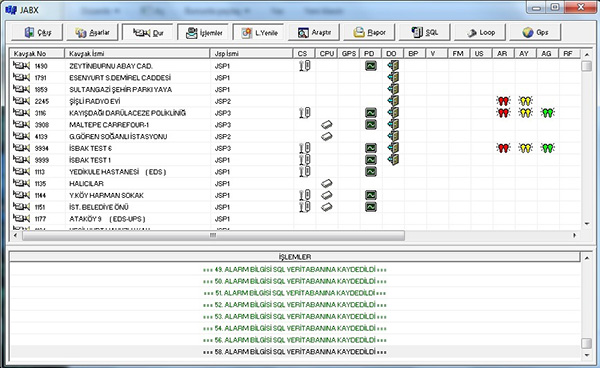Click PD monitor icon for İST. BELEDİYE ÖNÜ
This screenshot has width=600, height=368.
point(370,207)
